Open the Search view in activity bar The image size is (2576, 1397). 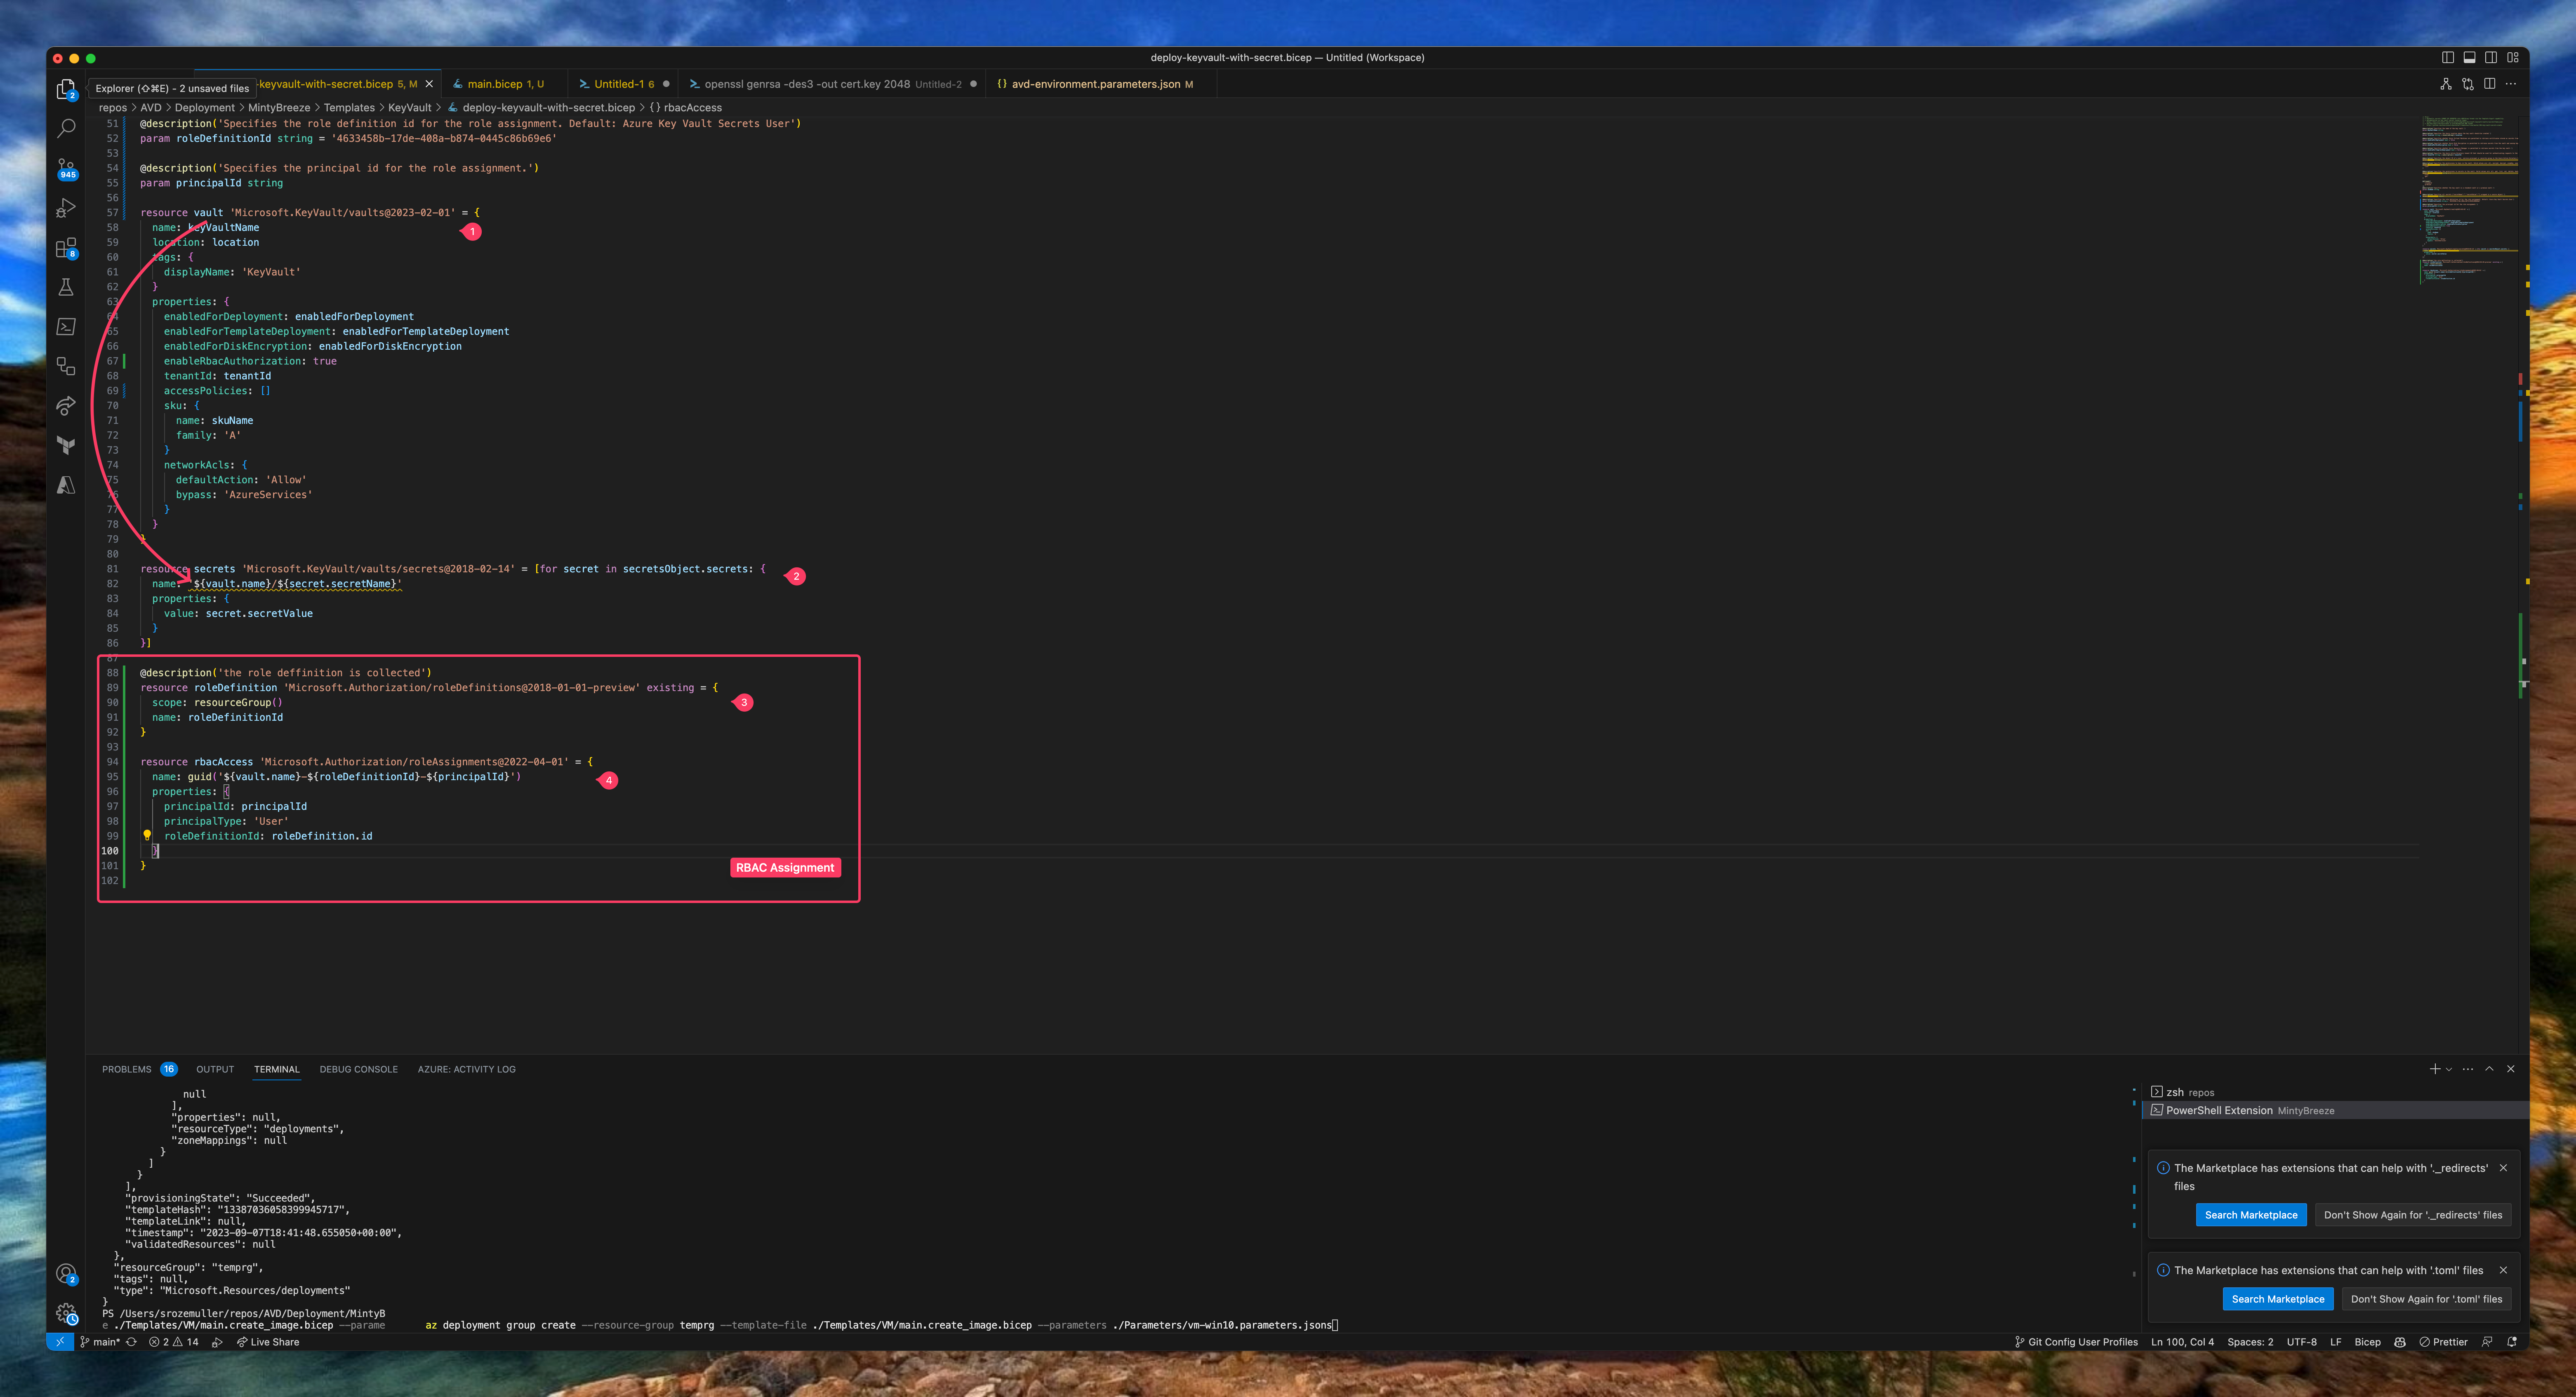point(66,128)
